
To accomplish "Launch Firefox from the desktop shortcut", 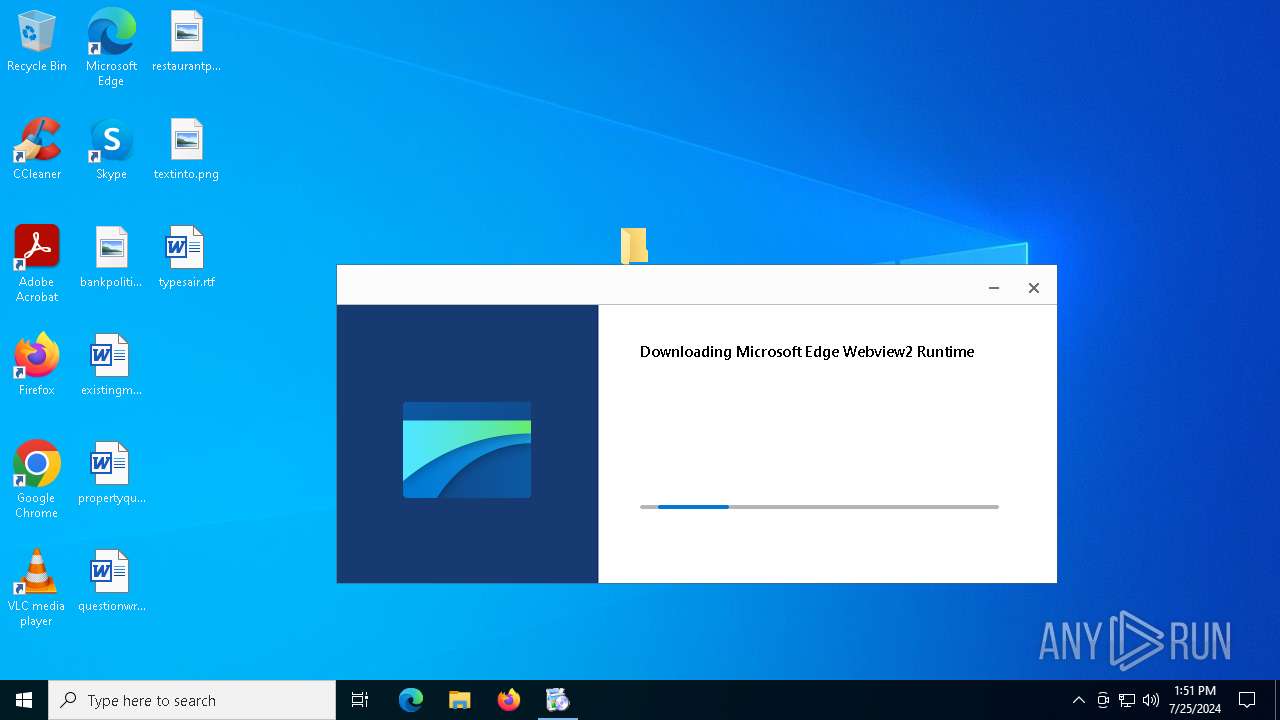I will [x=37, y=366].
